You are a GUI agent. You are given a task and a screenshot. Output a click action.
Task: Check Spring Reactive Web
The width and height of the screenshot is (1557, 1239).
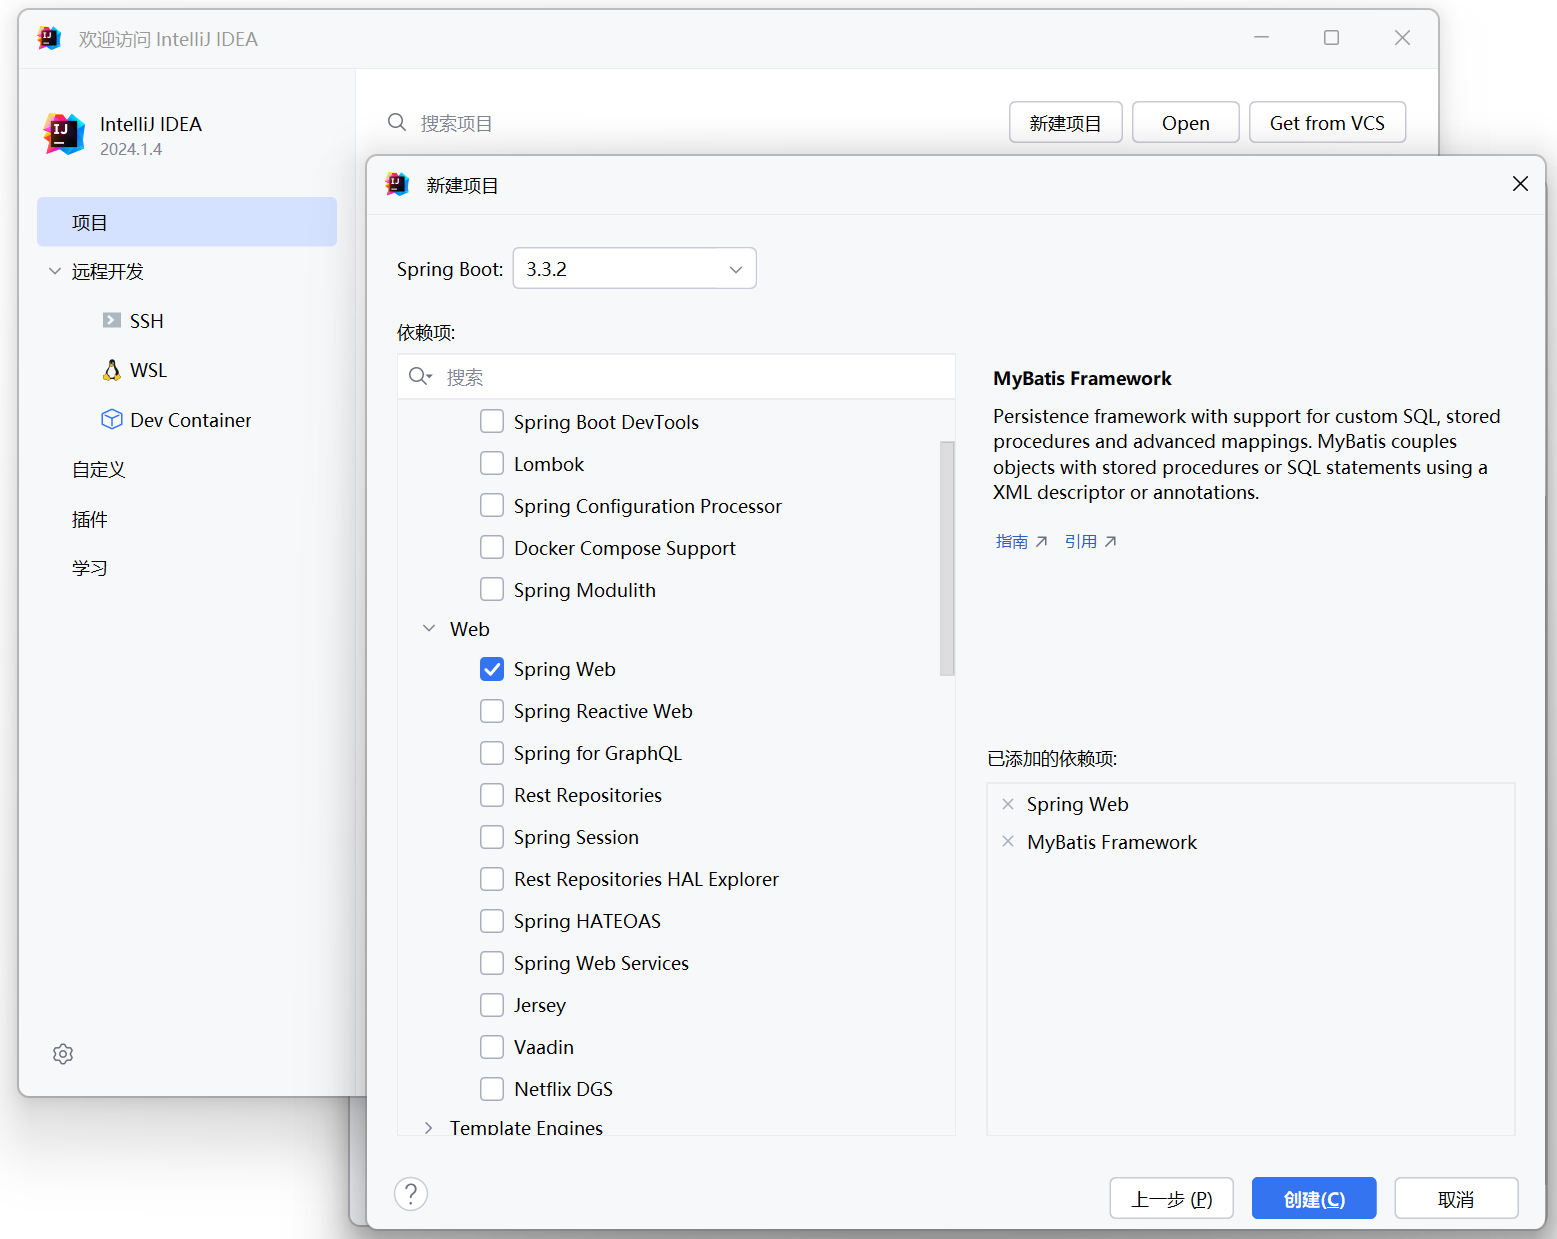pos(492,711)
